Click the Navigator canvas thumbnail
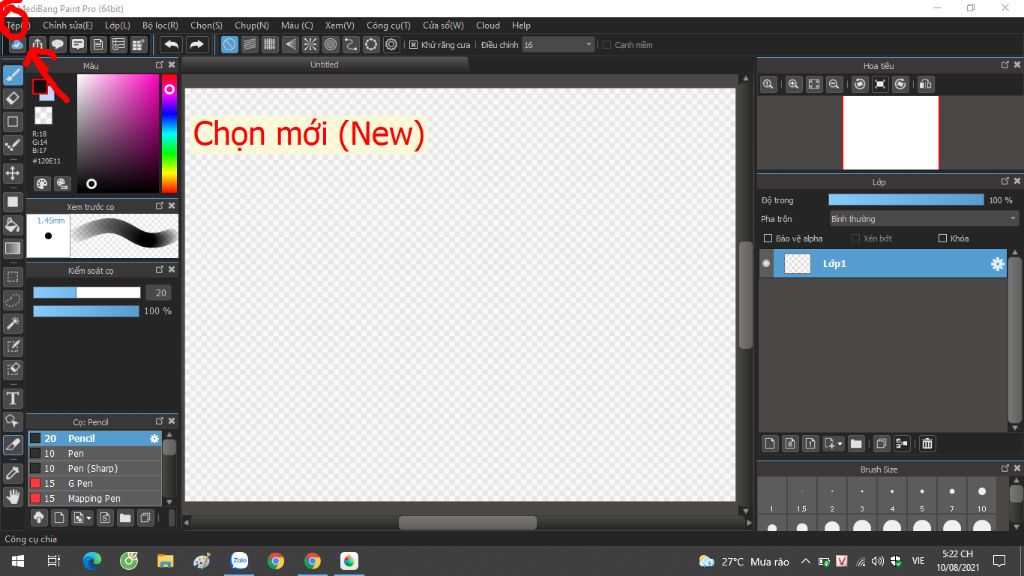Screen dimensions: 1024x576 pos(891,133)
